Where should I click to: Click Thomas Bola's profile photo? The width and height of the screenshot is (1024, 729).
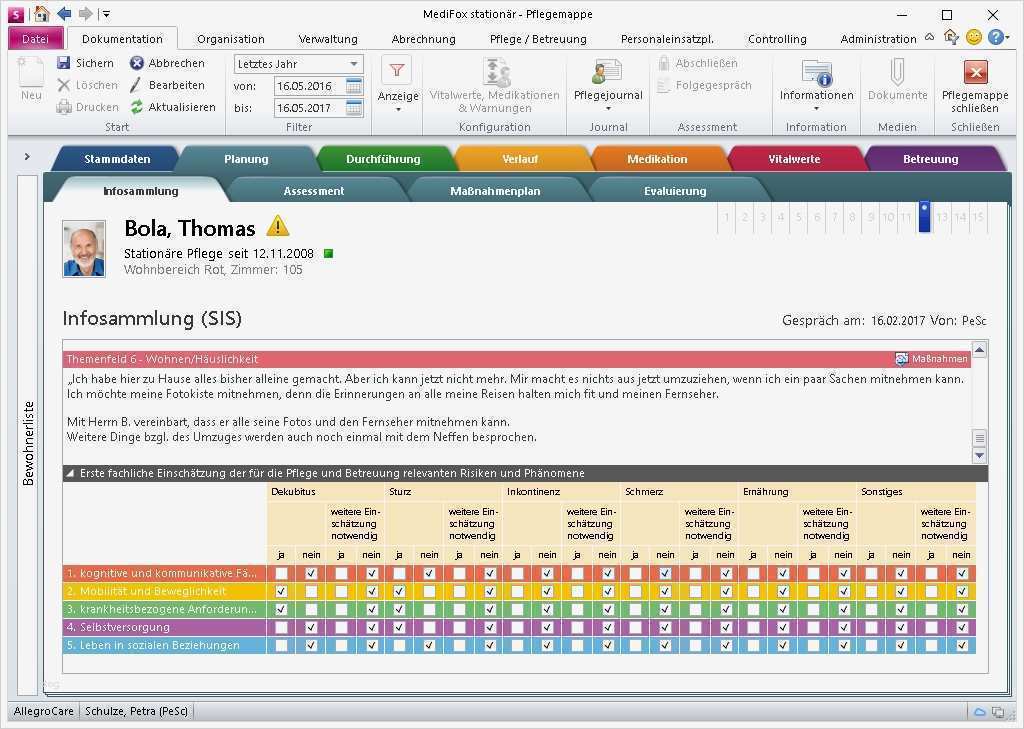84,249
